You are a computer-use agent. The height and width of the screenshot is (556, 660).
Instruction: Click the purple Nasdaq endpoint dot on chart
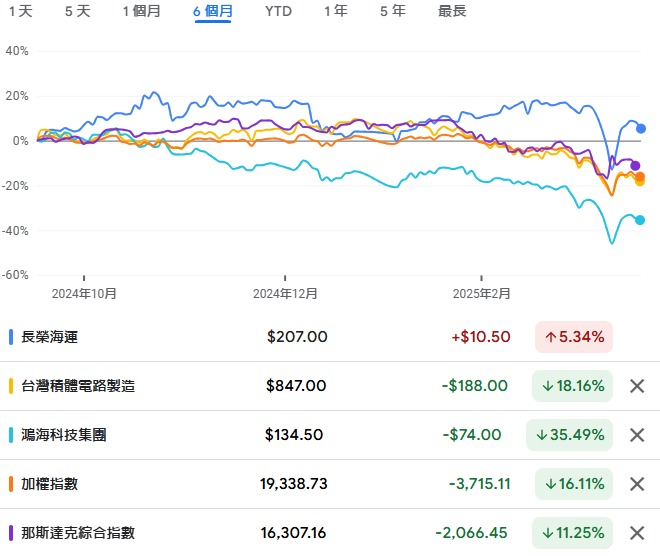[x=635, y=166]
